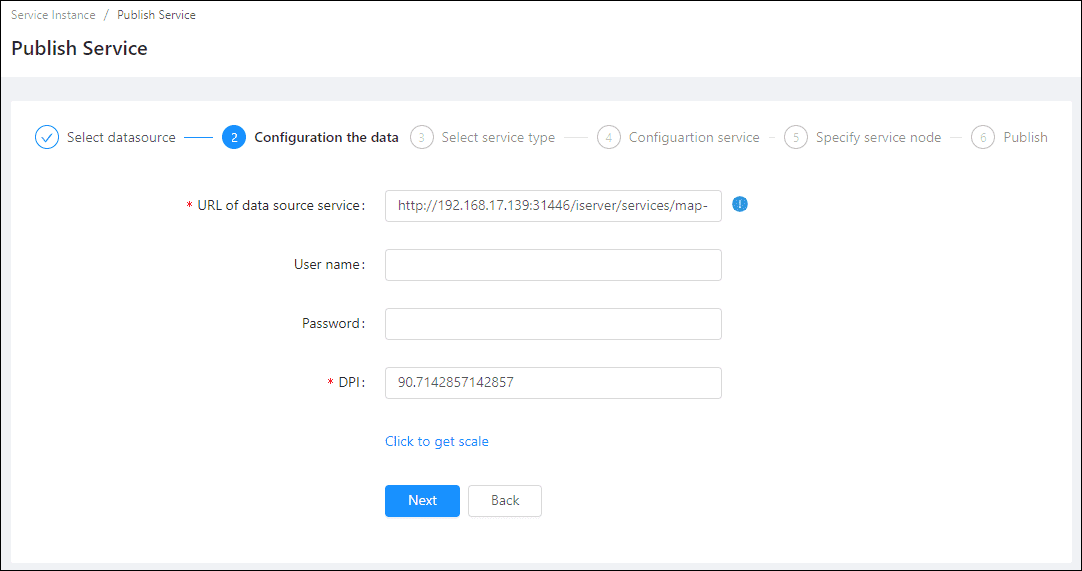Select the 'Select datasource' step label
Screen dimensions: 1082x571
pos(121,137)
